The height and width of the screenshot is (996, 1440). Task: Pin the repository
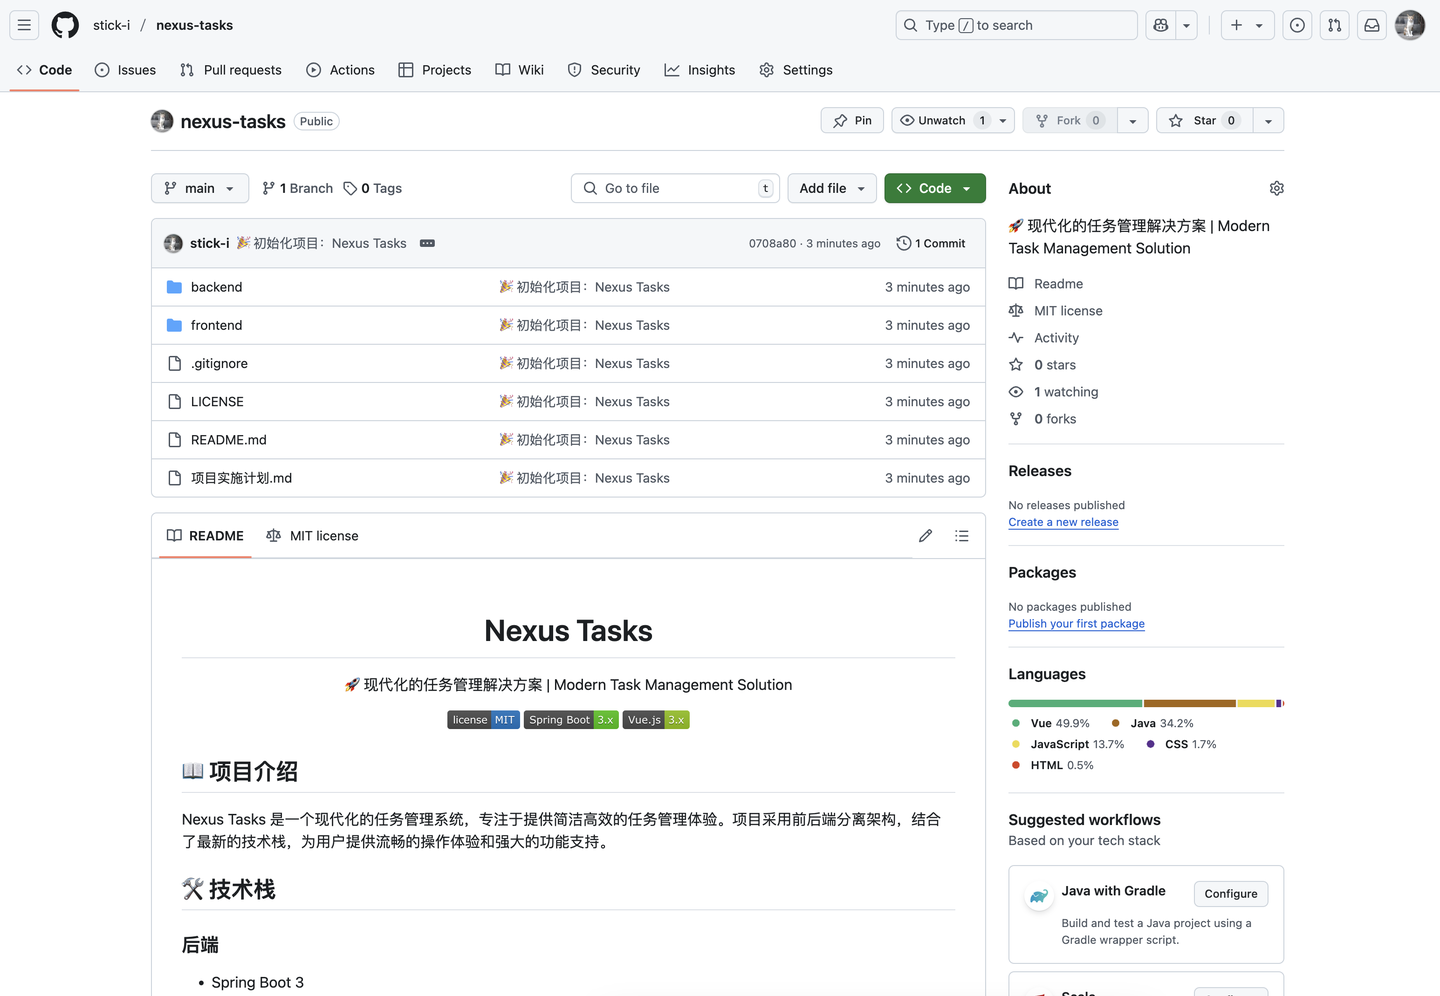pos(851,120)
